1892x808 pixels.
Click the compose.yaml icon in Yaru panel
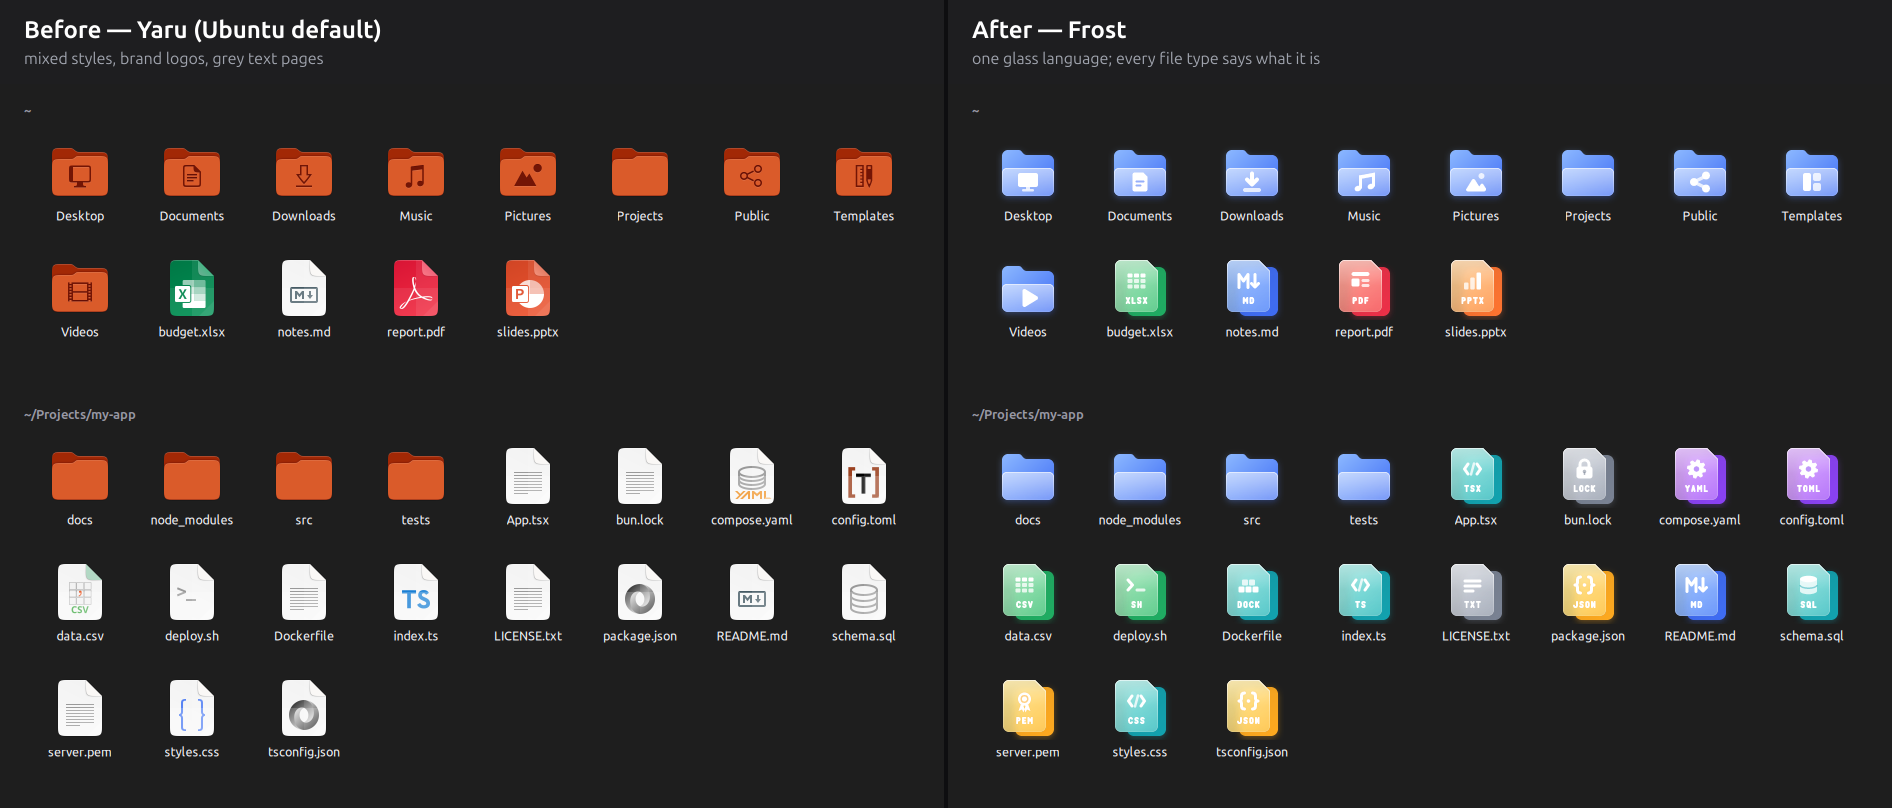click(x=752, y=476)
